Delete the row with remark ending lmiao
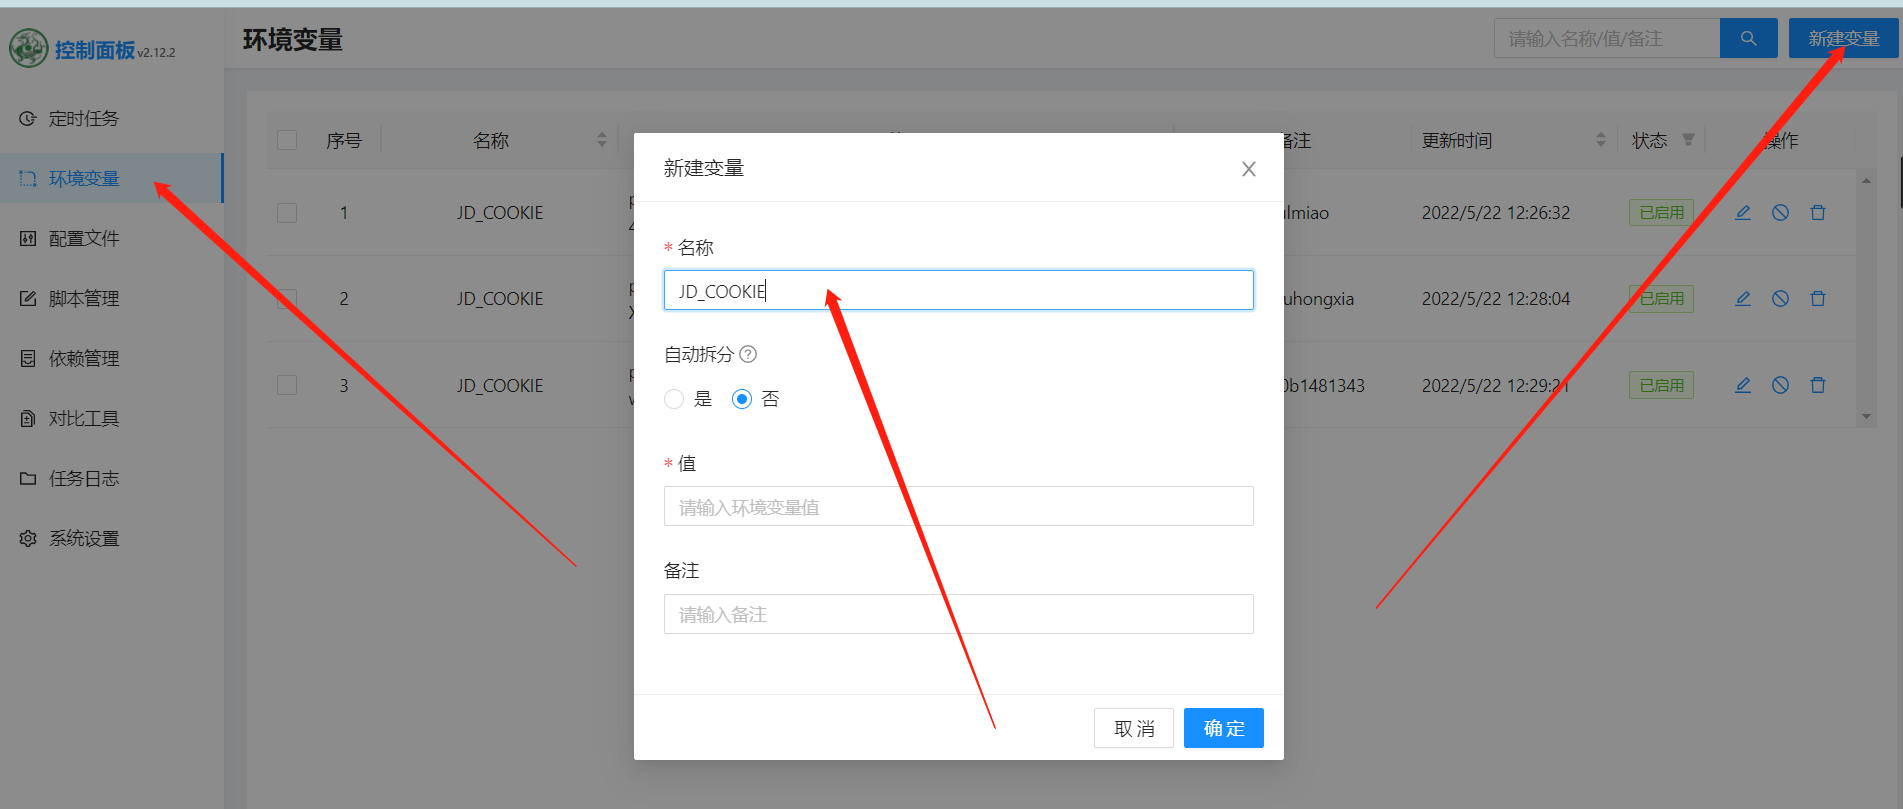 coord(1818,212)
